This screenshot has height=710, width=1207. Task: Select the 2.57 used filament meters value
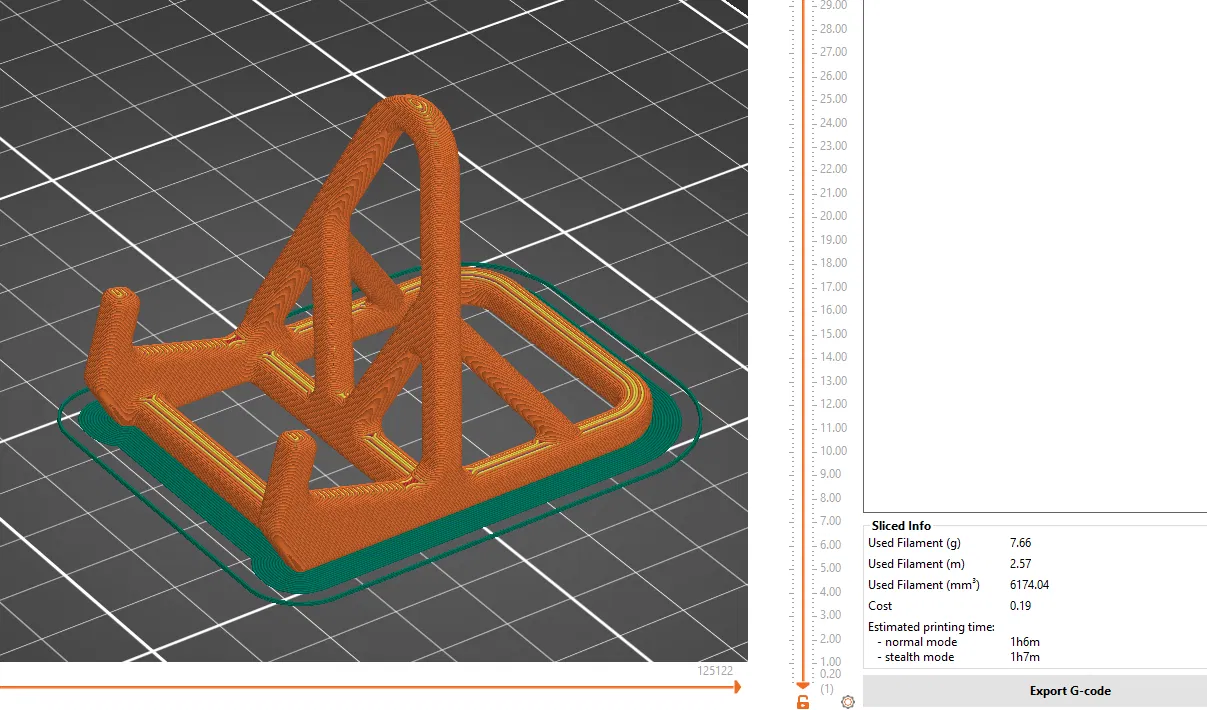coord(1021,564)
